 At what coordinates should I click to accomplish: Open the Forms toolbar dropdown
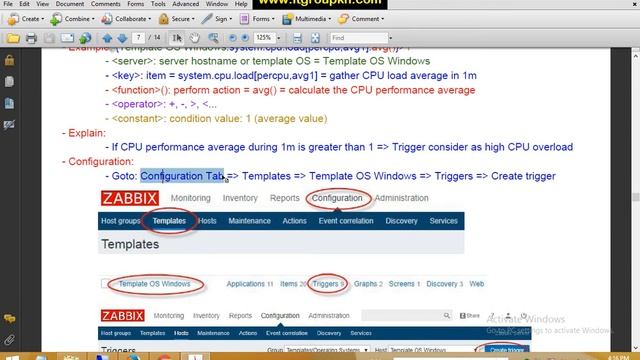point(257,19)
